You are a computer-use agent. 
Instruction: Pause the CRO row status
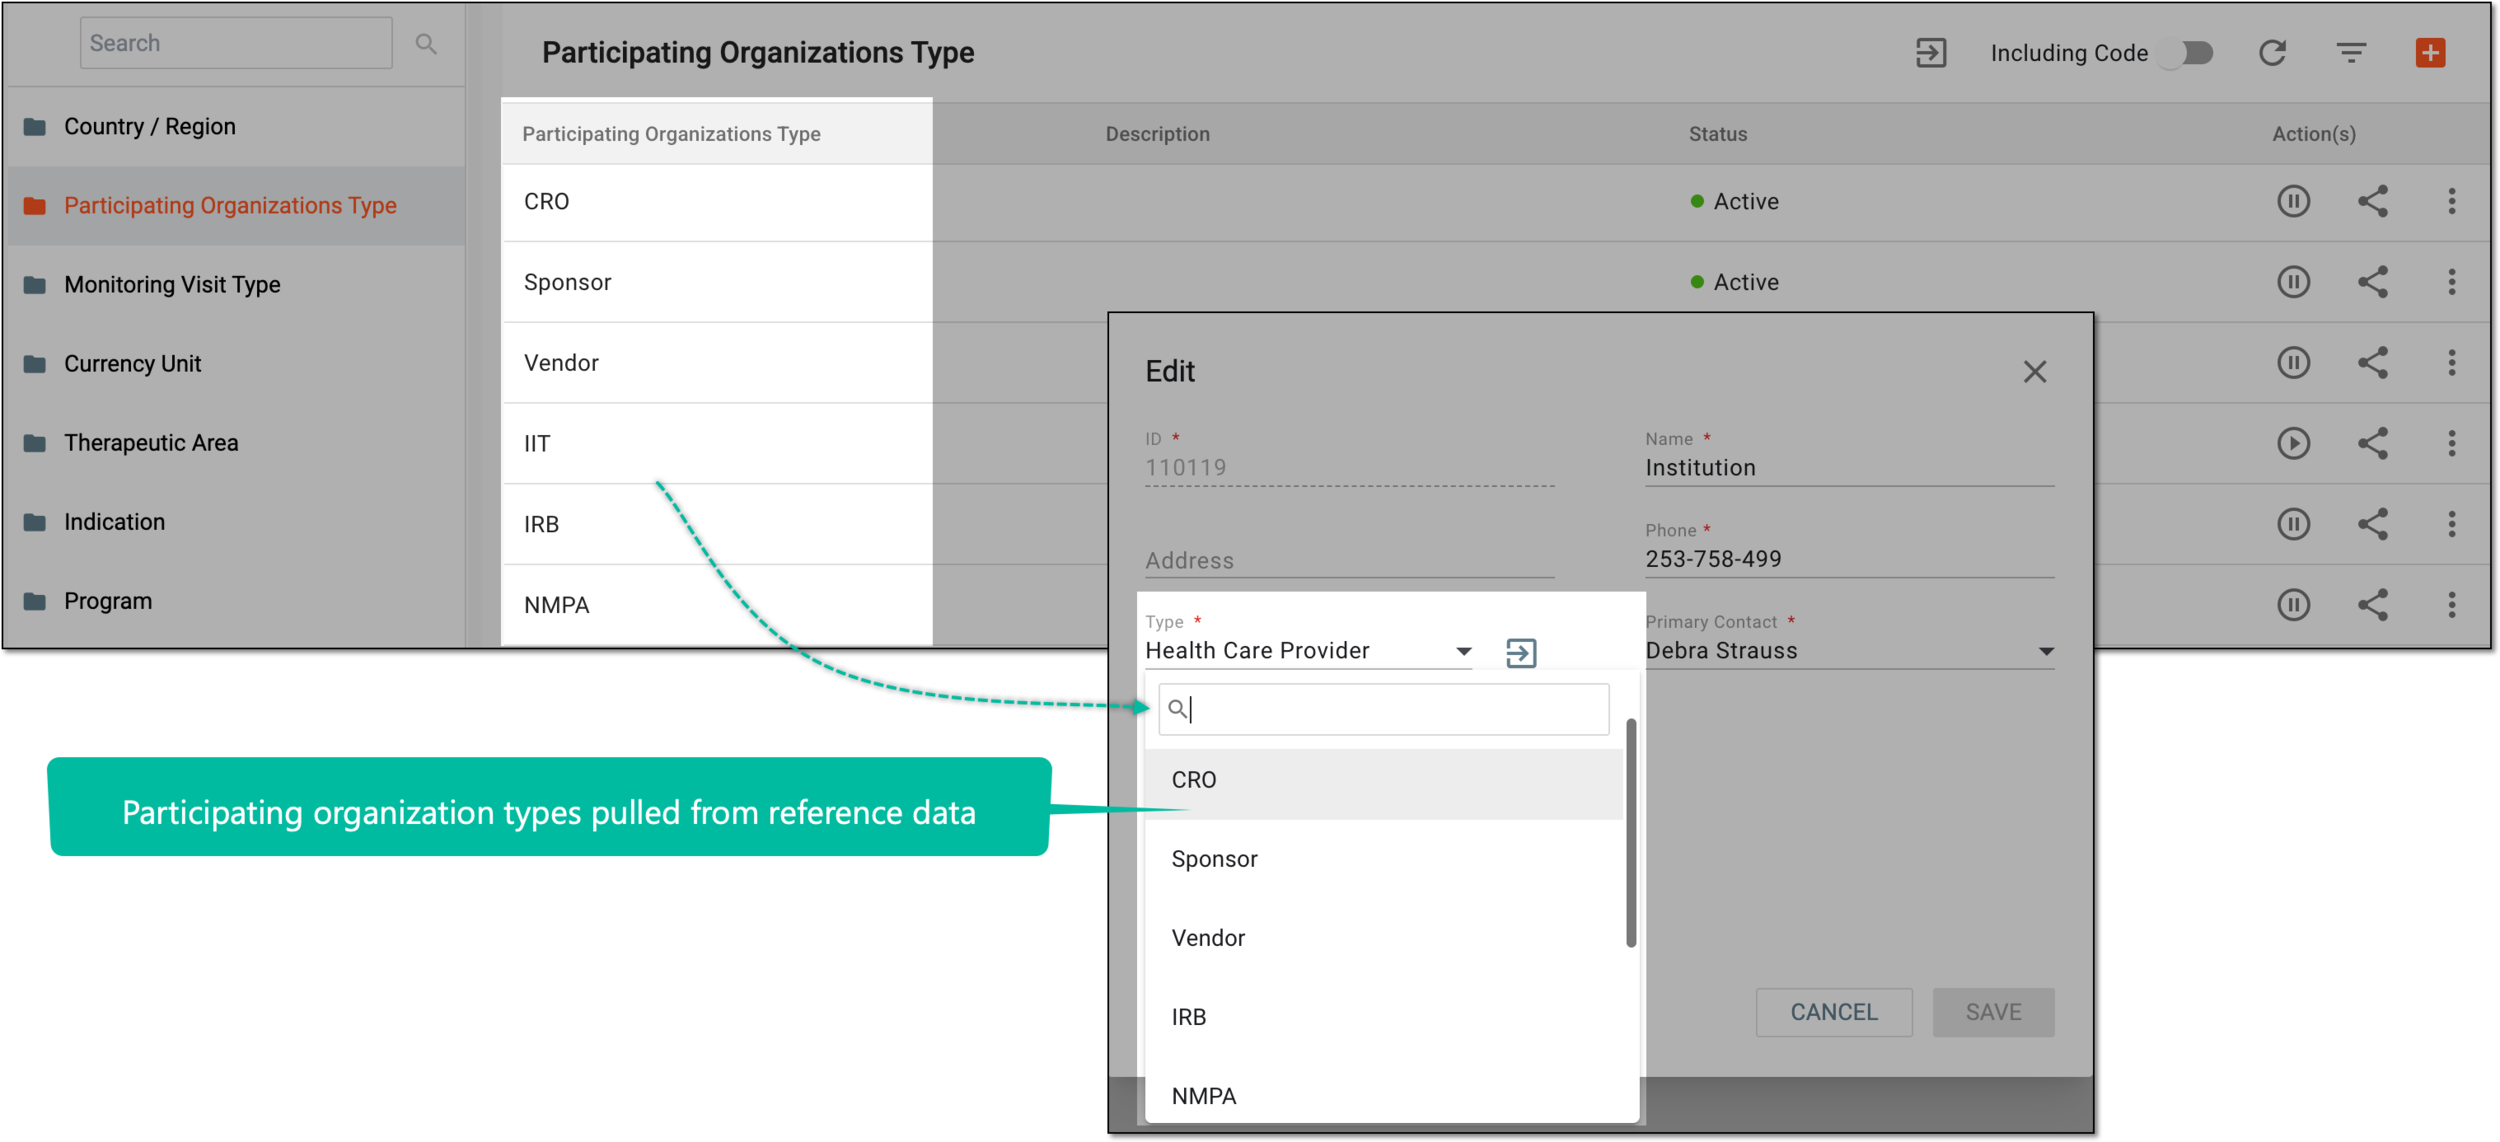pos(2294,202)
